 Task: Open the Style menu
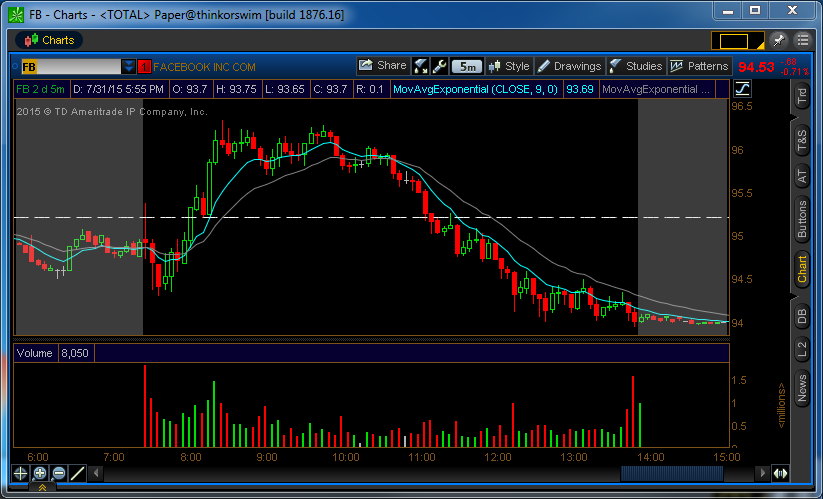point(509,66)
